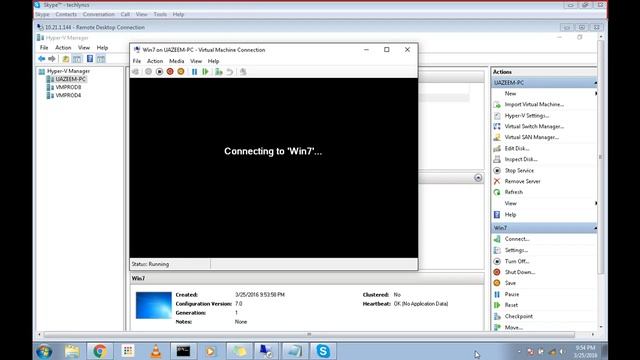Open Action menu in Virtual Machine Connection
This screenshot has width=640, height=360.
(x=155, y=61)
